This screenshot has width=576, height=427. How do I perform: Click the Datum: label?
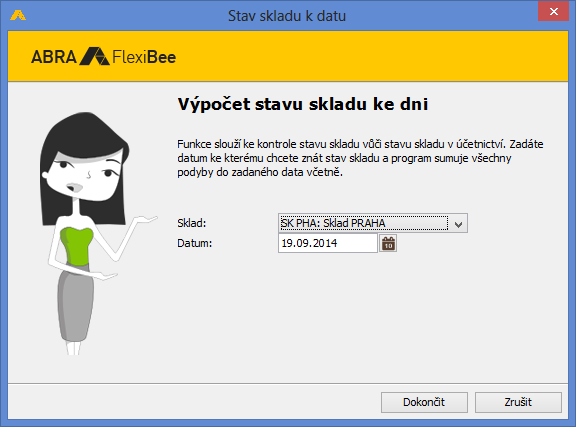coord(195,243)
